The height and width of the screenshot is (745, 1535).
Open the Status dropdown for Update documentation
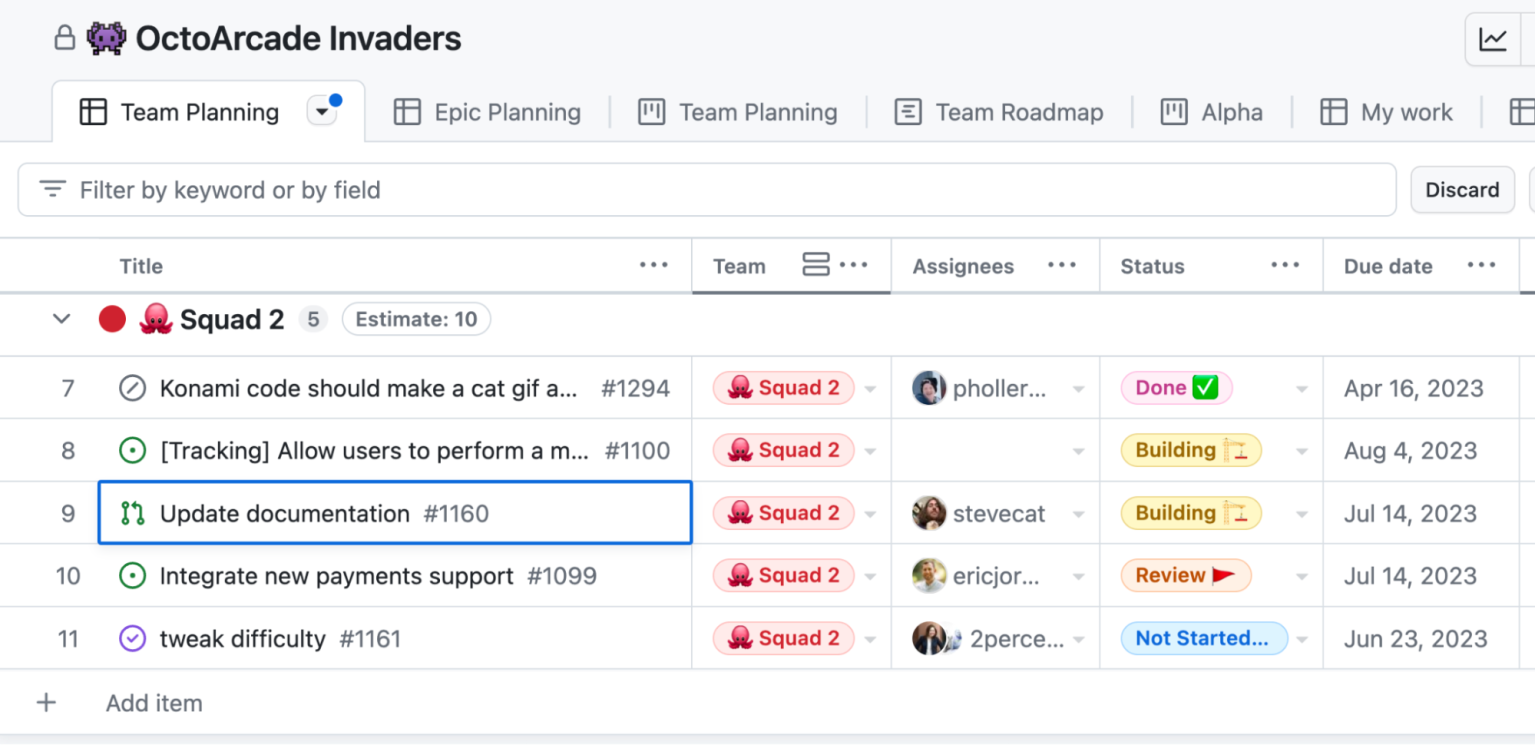(1301, 513)
